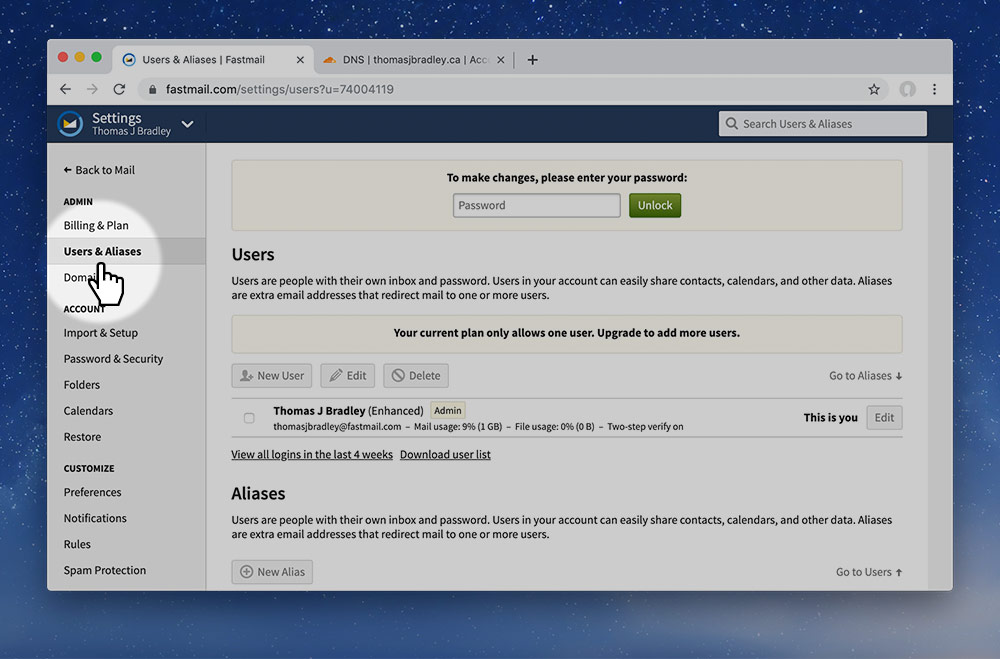This screenshot has width=1000, height=659.
Task: Open View all logins in the last 4 weeks
Action: 311,454
